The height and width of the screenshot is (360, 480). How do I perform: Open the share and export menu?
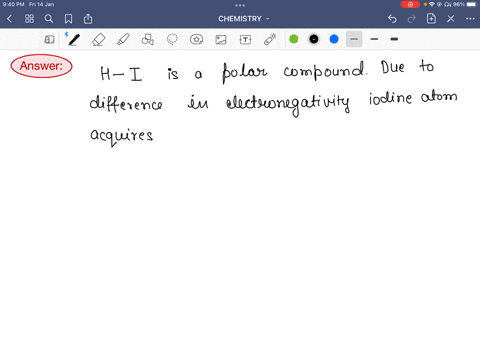(88, 19)
